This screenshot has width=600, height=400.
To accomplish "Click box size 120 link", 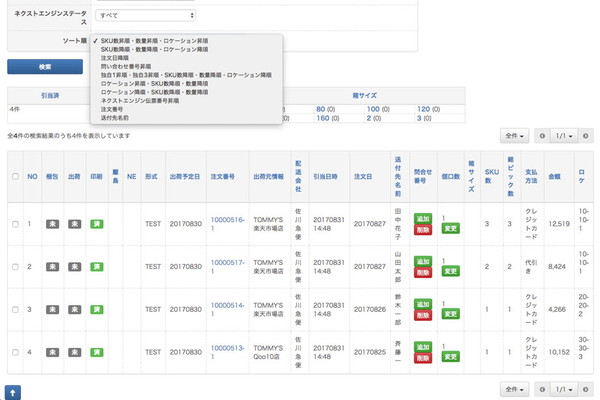I will [424, 109].
